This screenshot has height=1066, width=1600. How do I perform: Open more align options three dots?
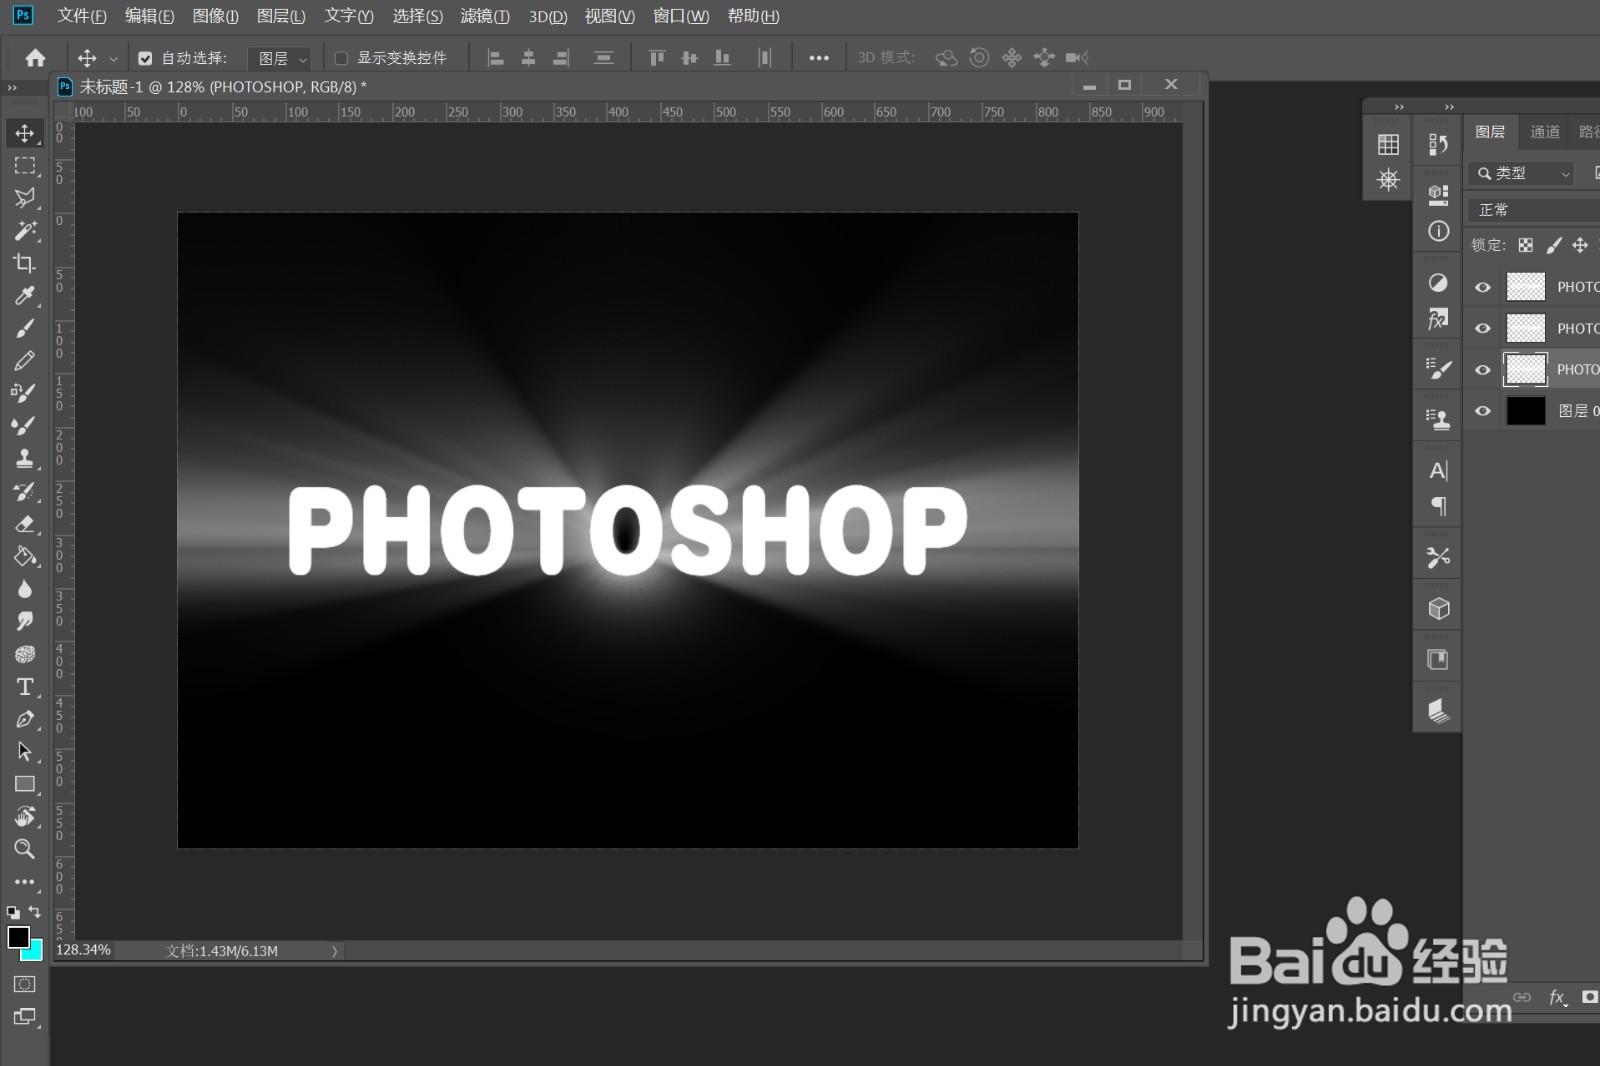(x=819, y=58)
